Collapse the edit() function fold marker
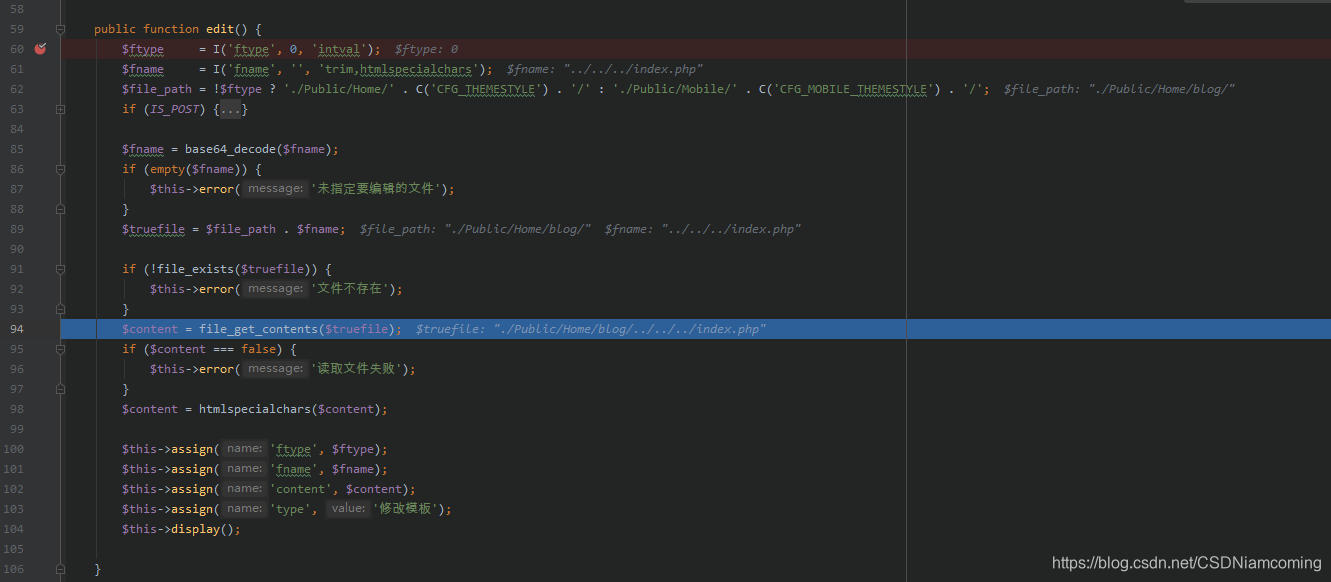Viewport: 1331px width, 582px height. [x=61, y=29]
